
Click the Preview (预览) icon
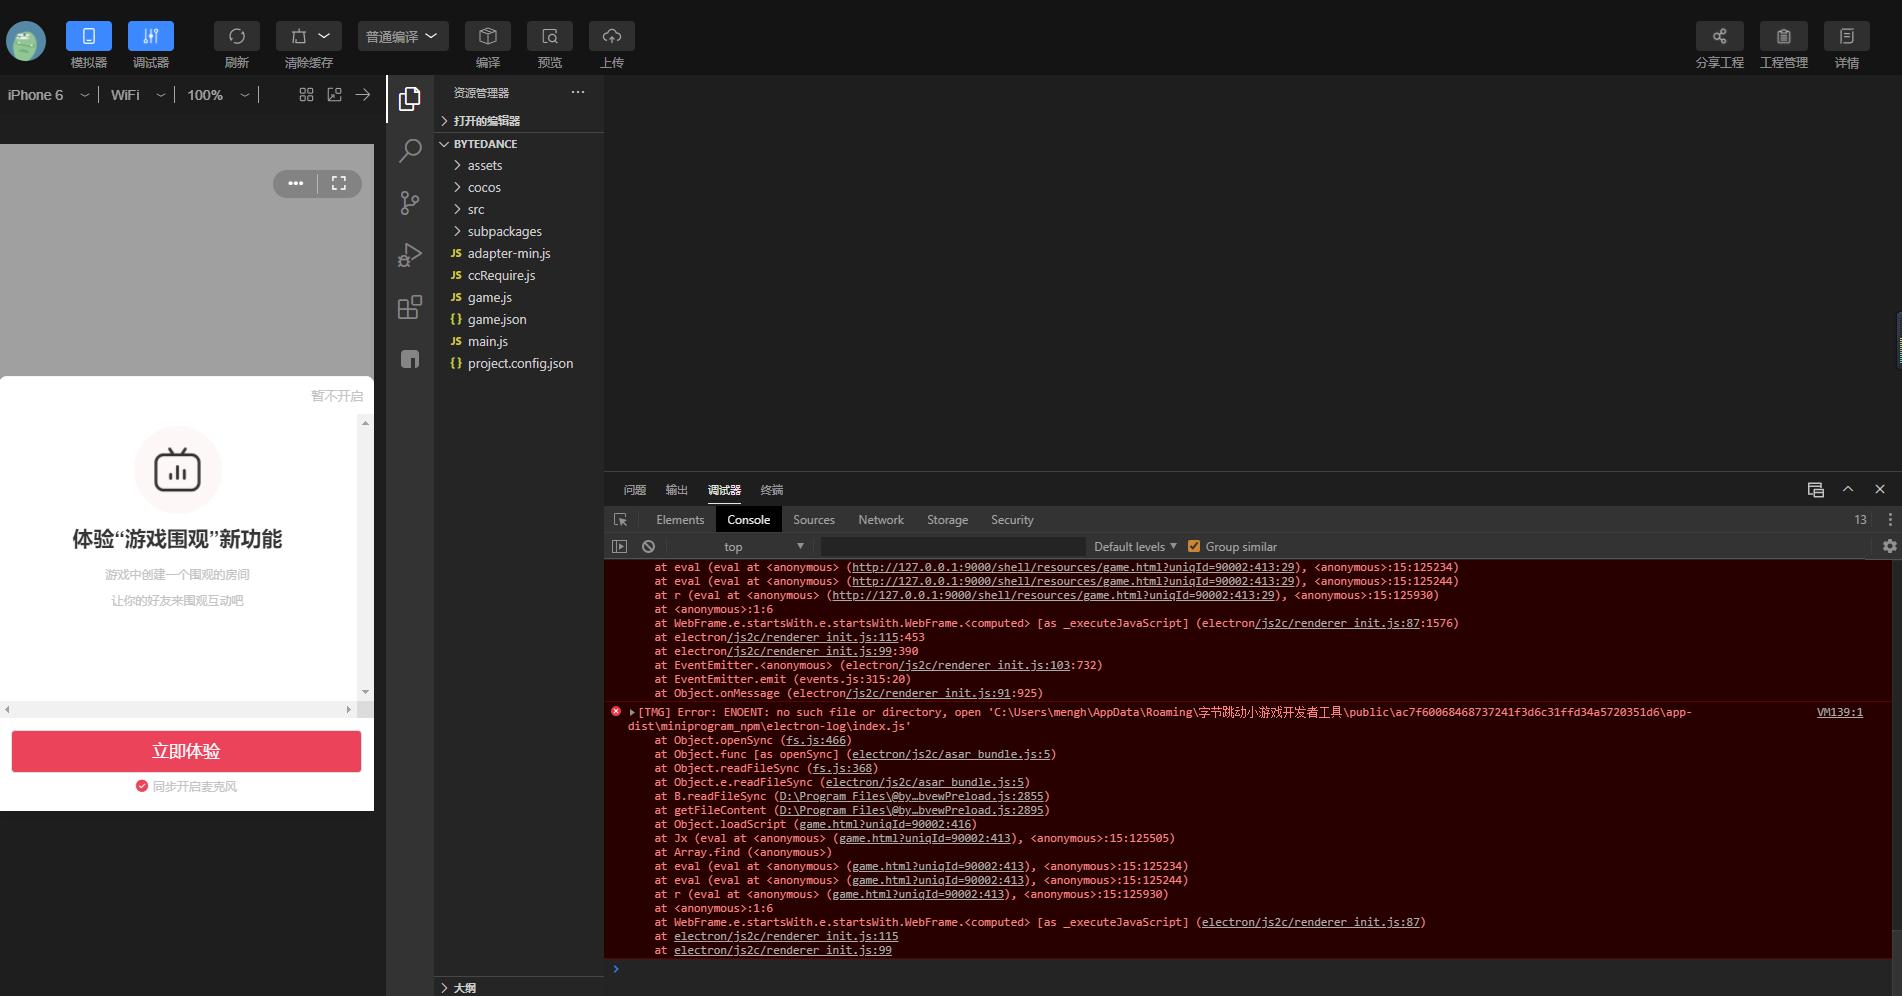point(549,37)
